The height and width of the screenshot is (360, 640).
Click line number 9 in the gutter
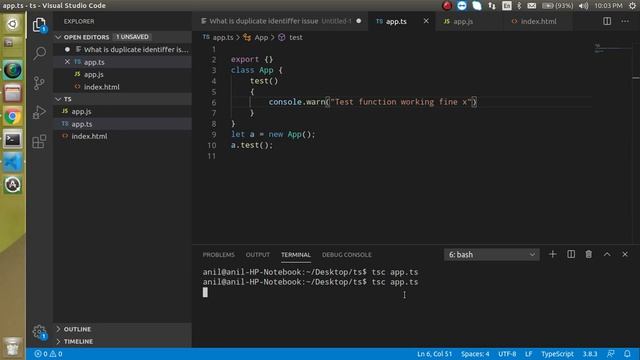coord(214,134)
